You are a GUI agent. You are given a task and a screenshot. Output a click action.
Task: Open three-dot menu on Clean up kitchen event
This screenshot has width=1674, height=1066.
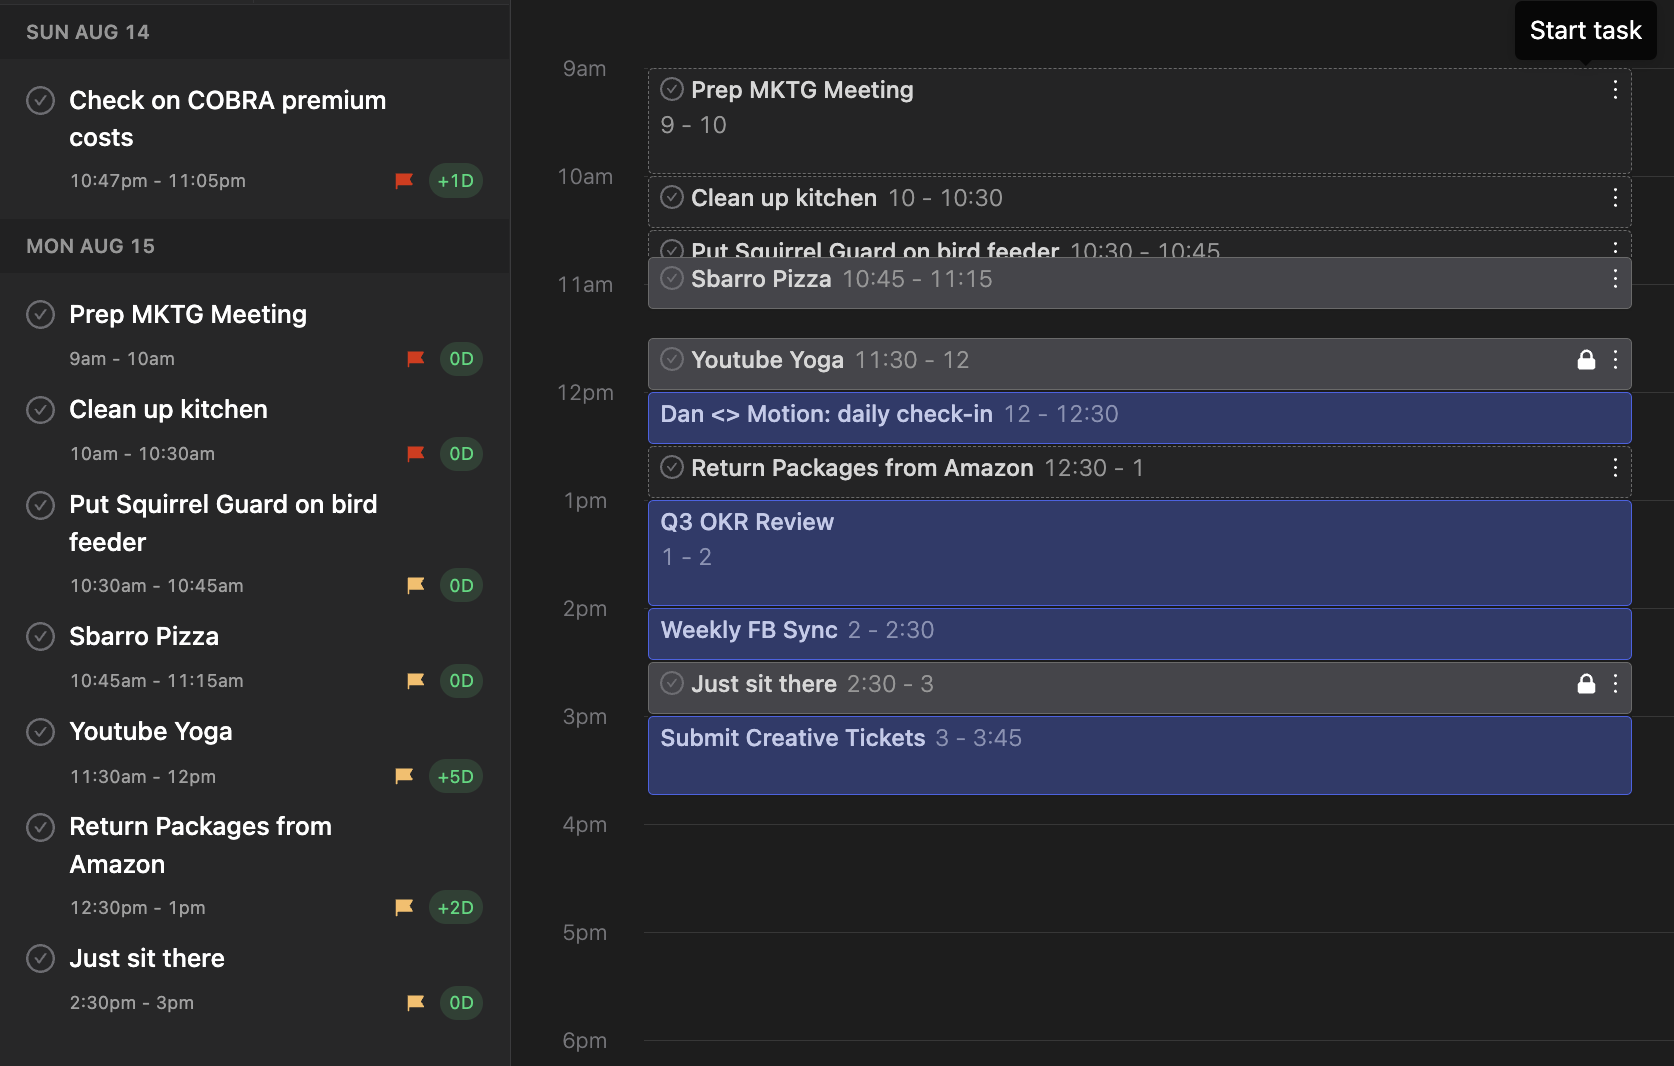tap(1615, 198)
